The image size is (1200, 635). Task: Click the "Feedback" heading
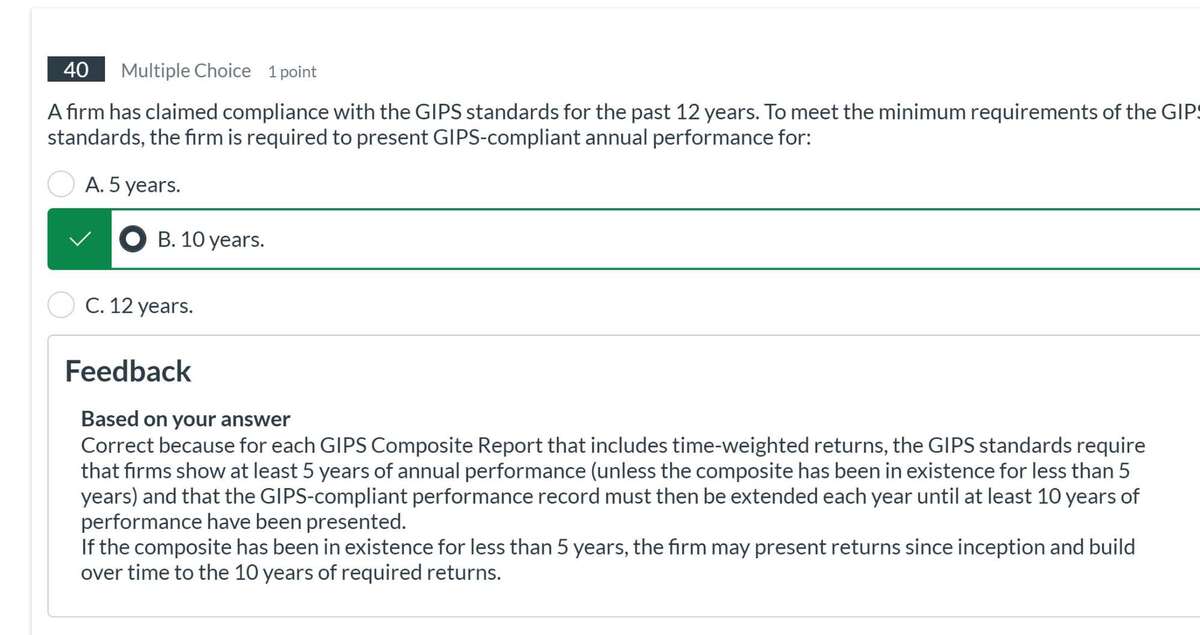[128, 371]
